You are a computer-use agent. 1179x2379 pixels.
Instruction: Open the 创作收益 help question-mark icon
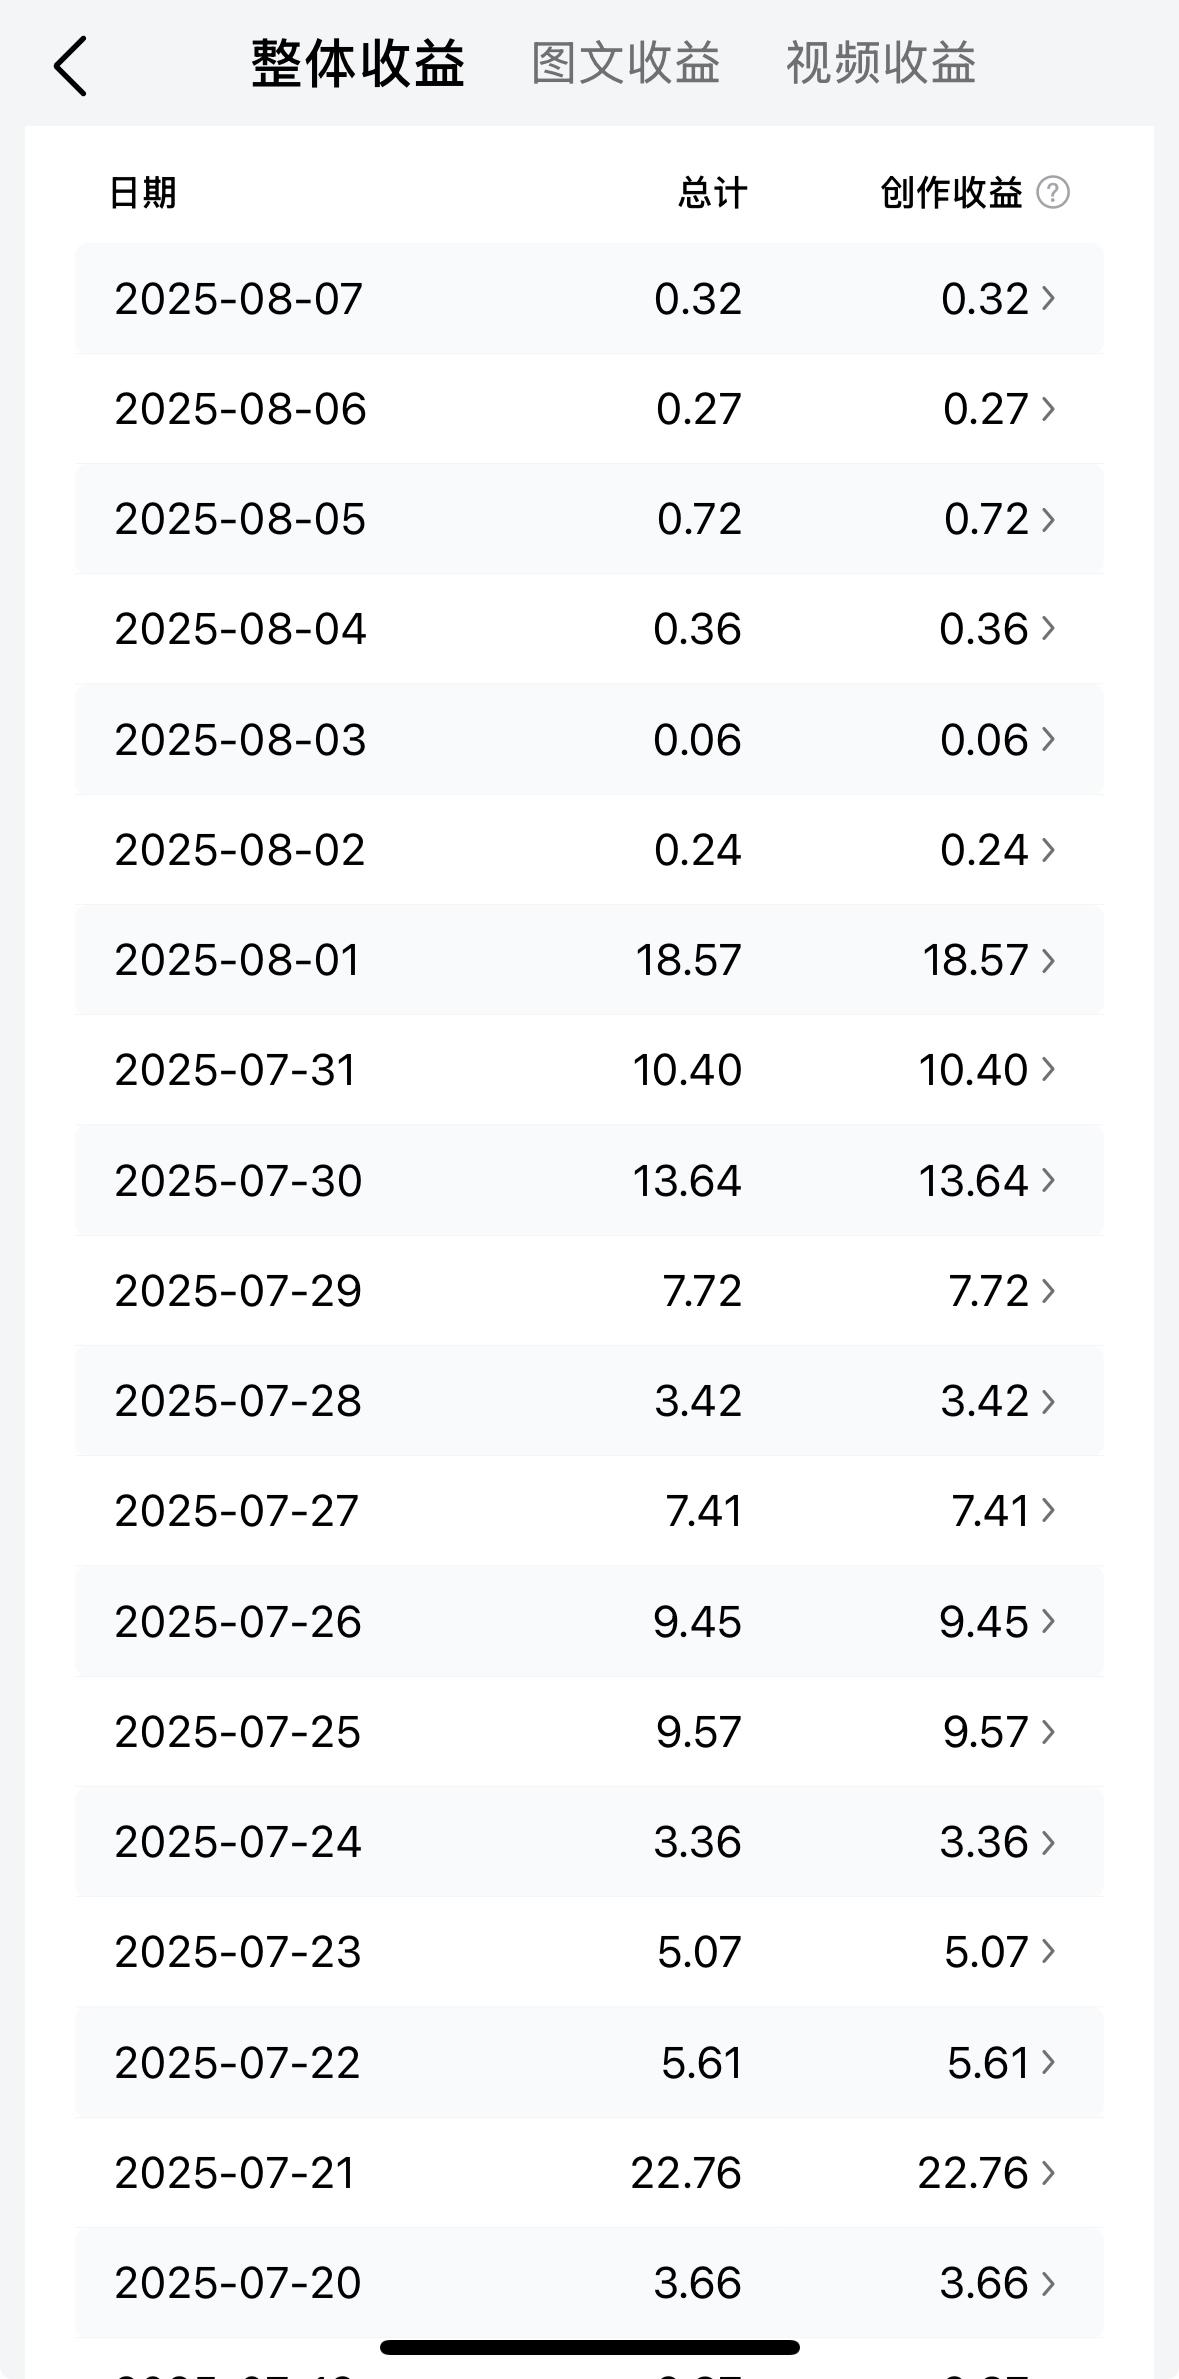[1052, 192]
